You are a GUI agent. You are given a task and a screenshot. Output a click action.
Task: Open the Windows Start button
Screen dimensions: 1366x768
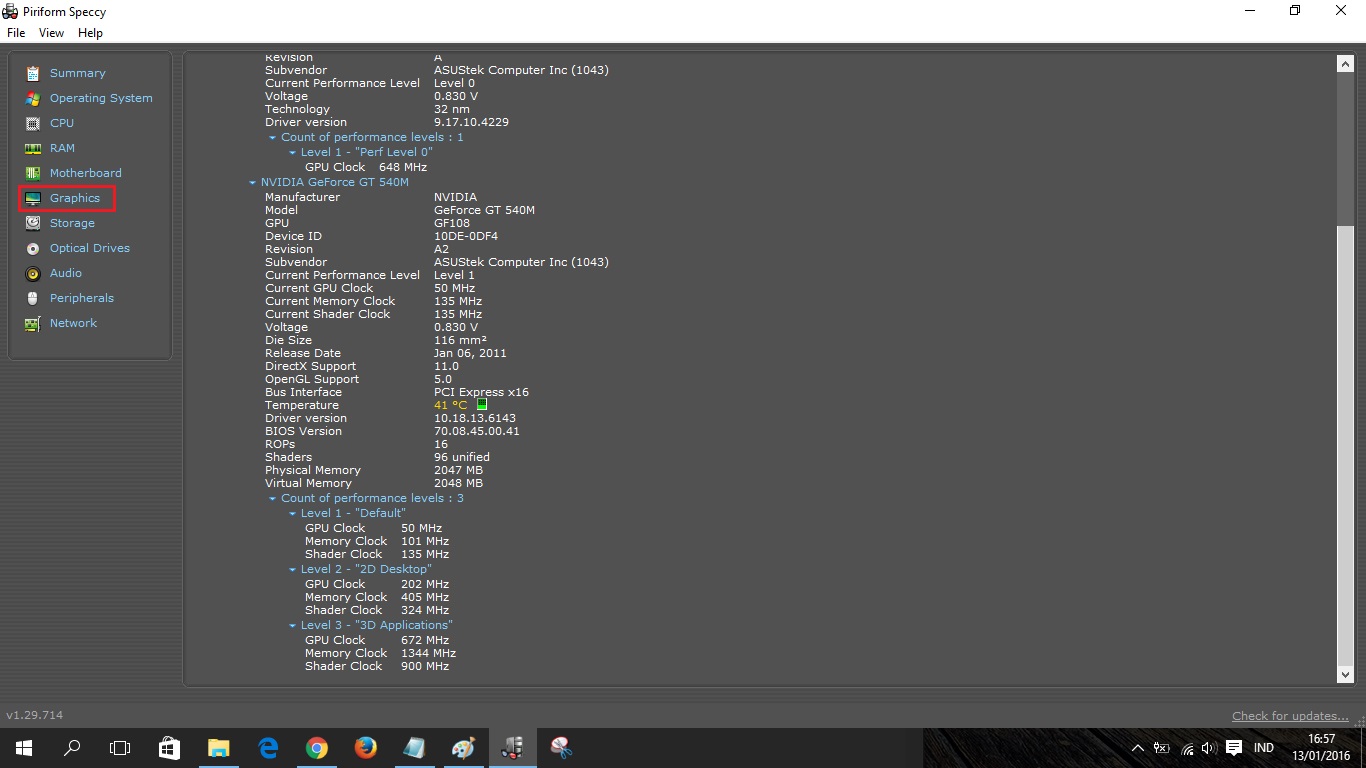pyautogui.click(x=23, y=748)
